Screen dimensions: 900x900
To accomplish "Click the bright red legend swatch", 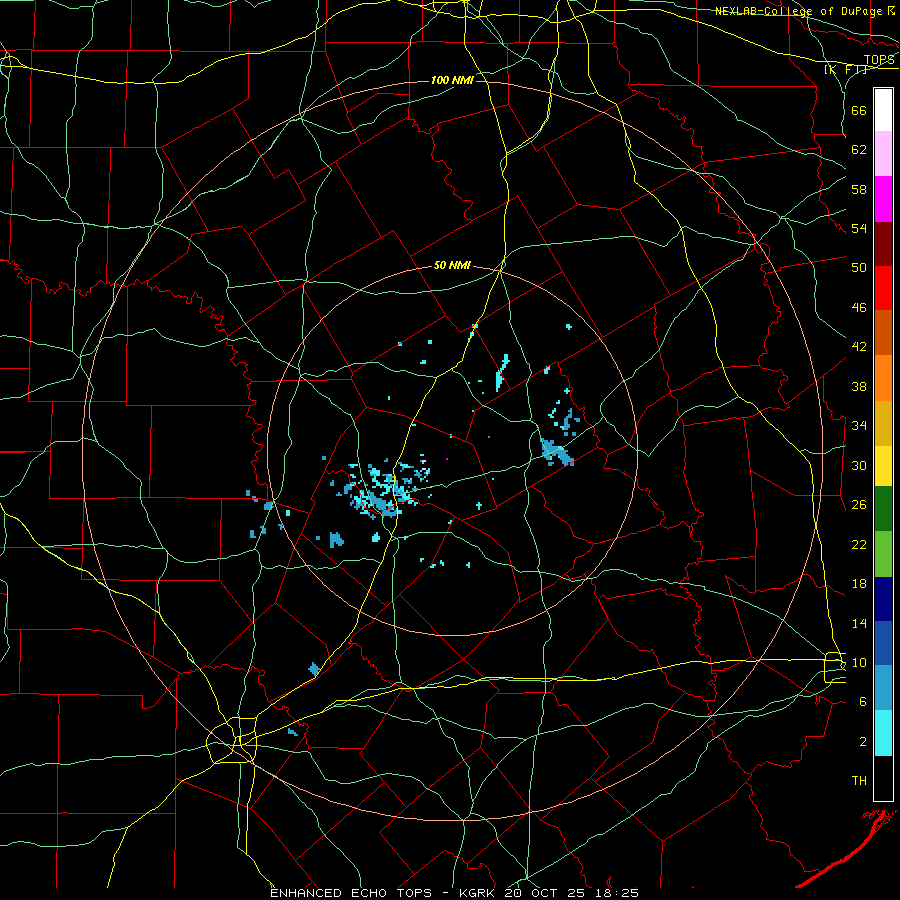I will 883,288.
